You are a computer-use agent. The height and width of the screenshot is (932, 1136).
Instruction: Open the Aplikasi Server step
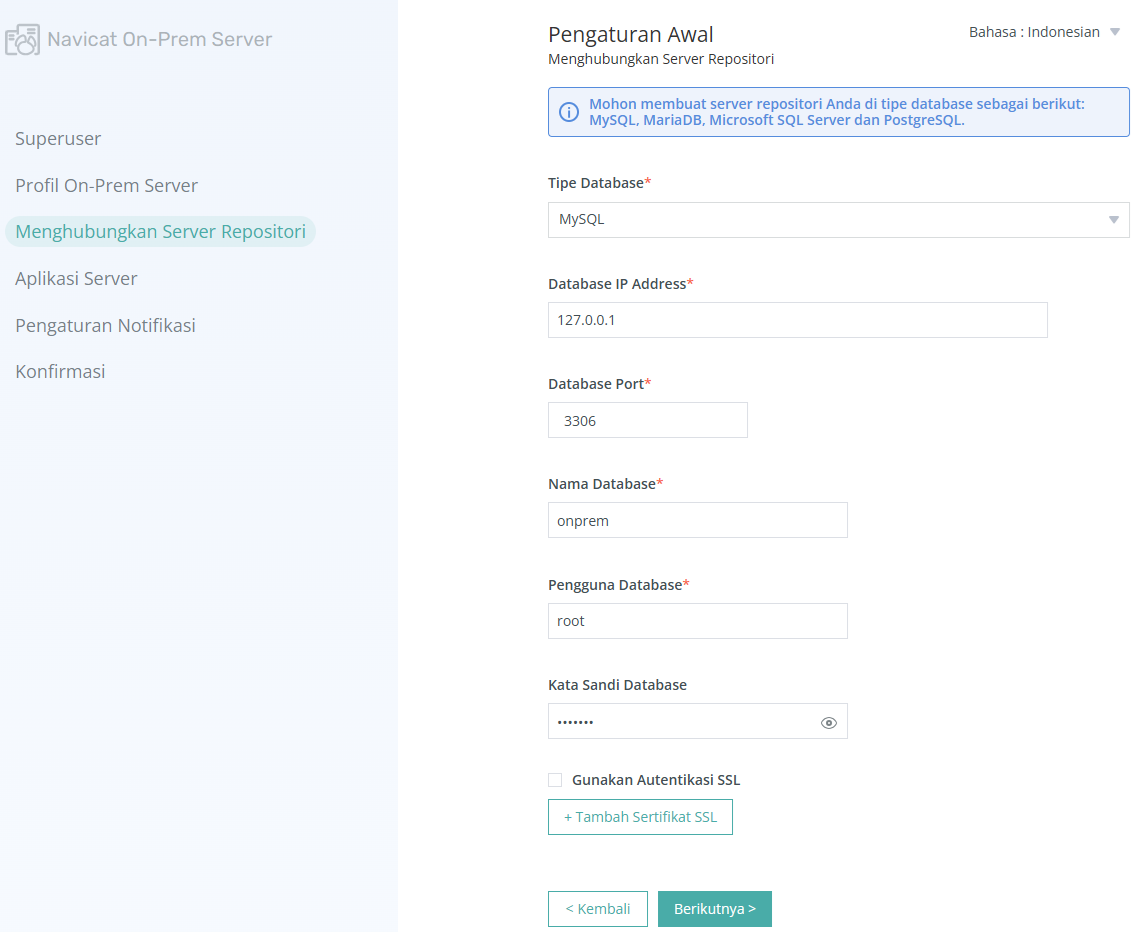(x=76, y=278)
